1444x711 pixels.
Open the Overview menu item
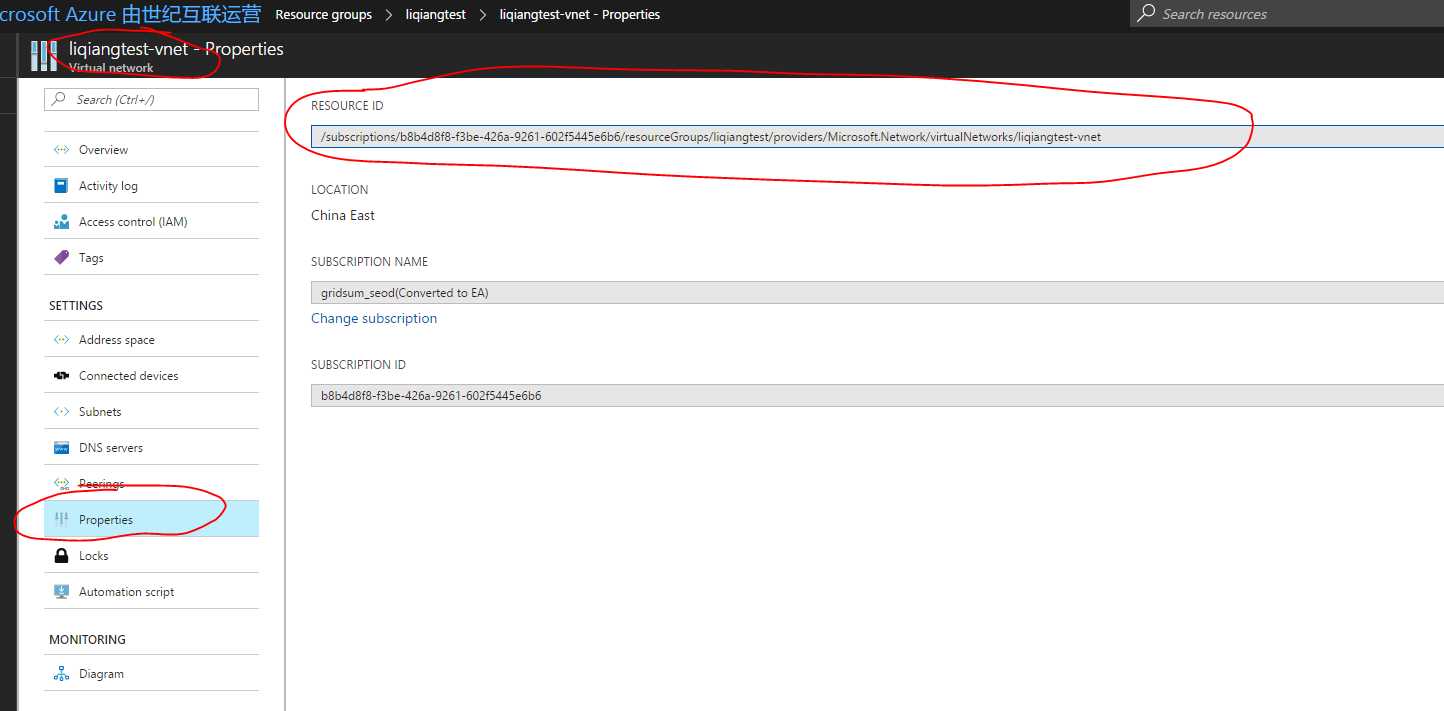click(x=151, y=149)
